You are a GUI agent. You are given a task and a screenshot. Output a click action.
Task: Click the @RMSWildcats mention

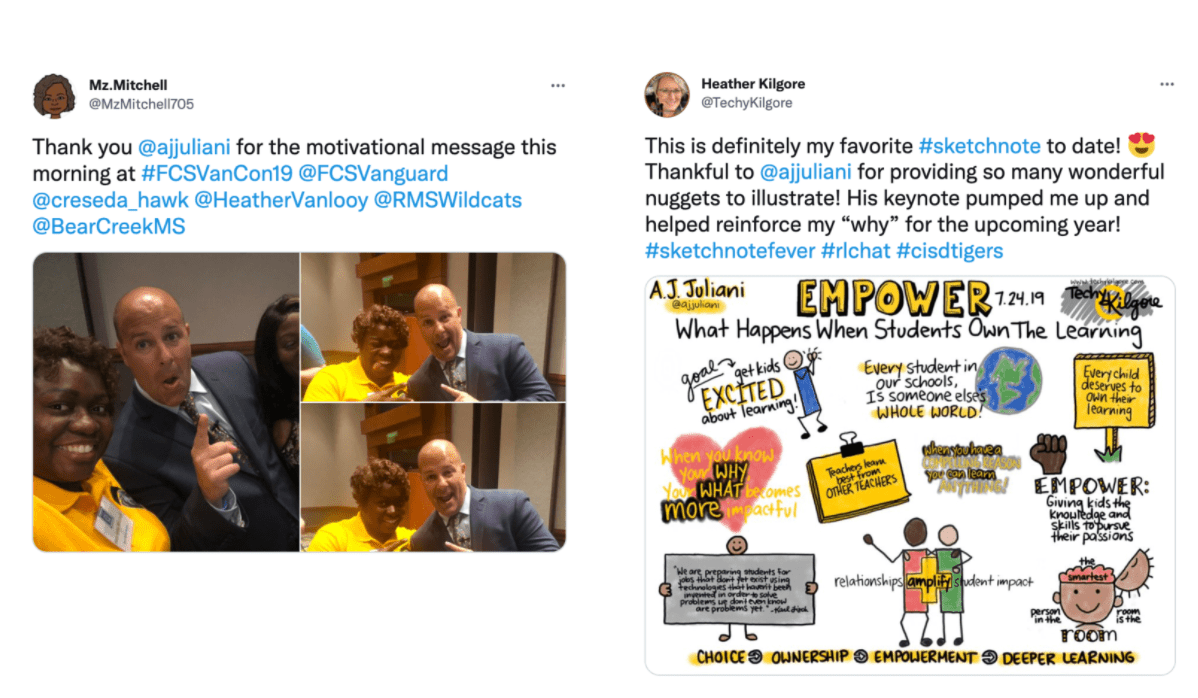pyautogui.click(x=448, y=200)
